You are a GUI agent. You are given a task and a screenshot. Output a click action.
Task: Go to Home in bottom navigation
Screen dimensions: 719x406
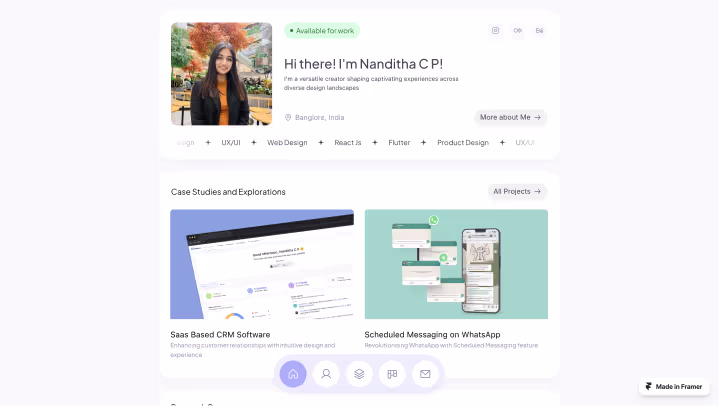point(293,374)
